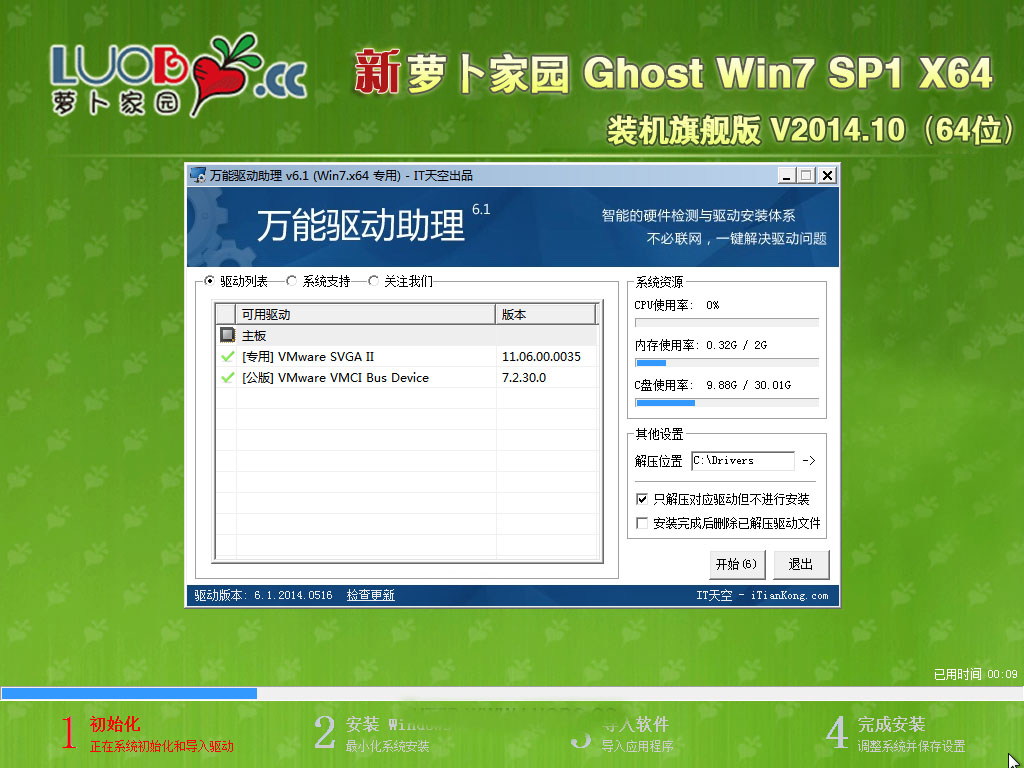Select the 系统支持 radio option
The height and width of the screenshot is (768, 1024).
291,281
